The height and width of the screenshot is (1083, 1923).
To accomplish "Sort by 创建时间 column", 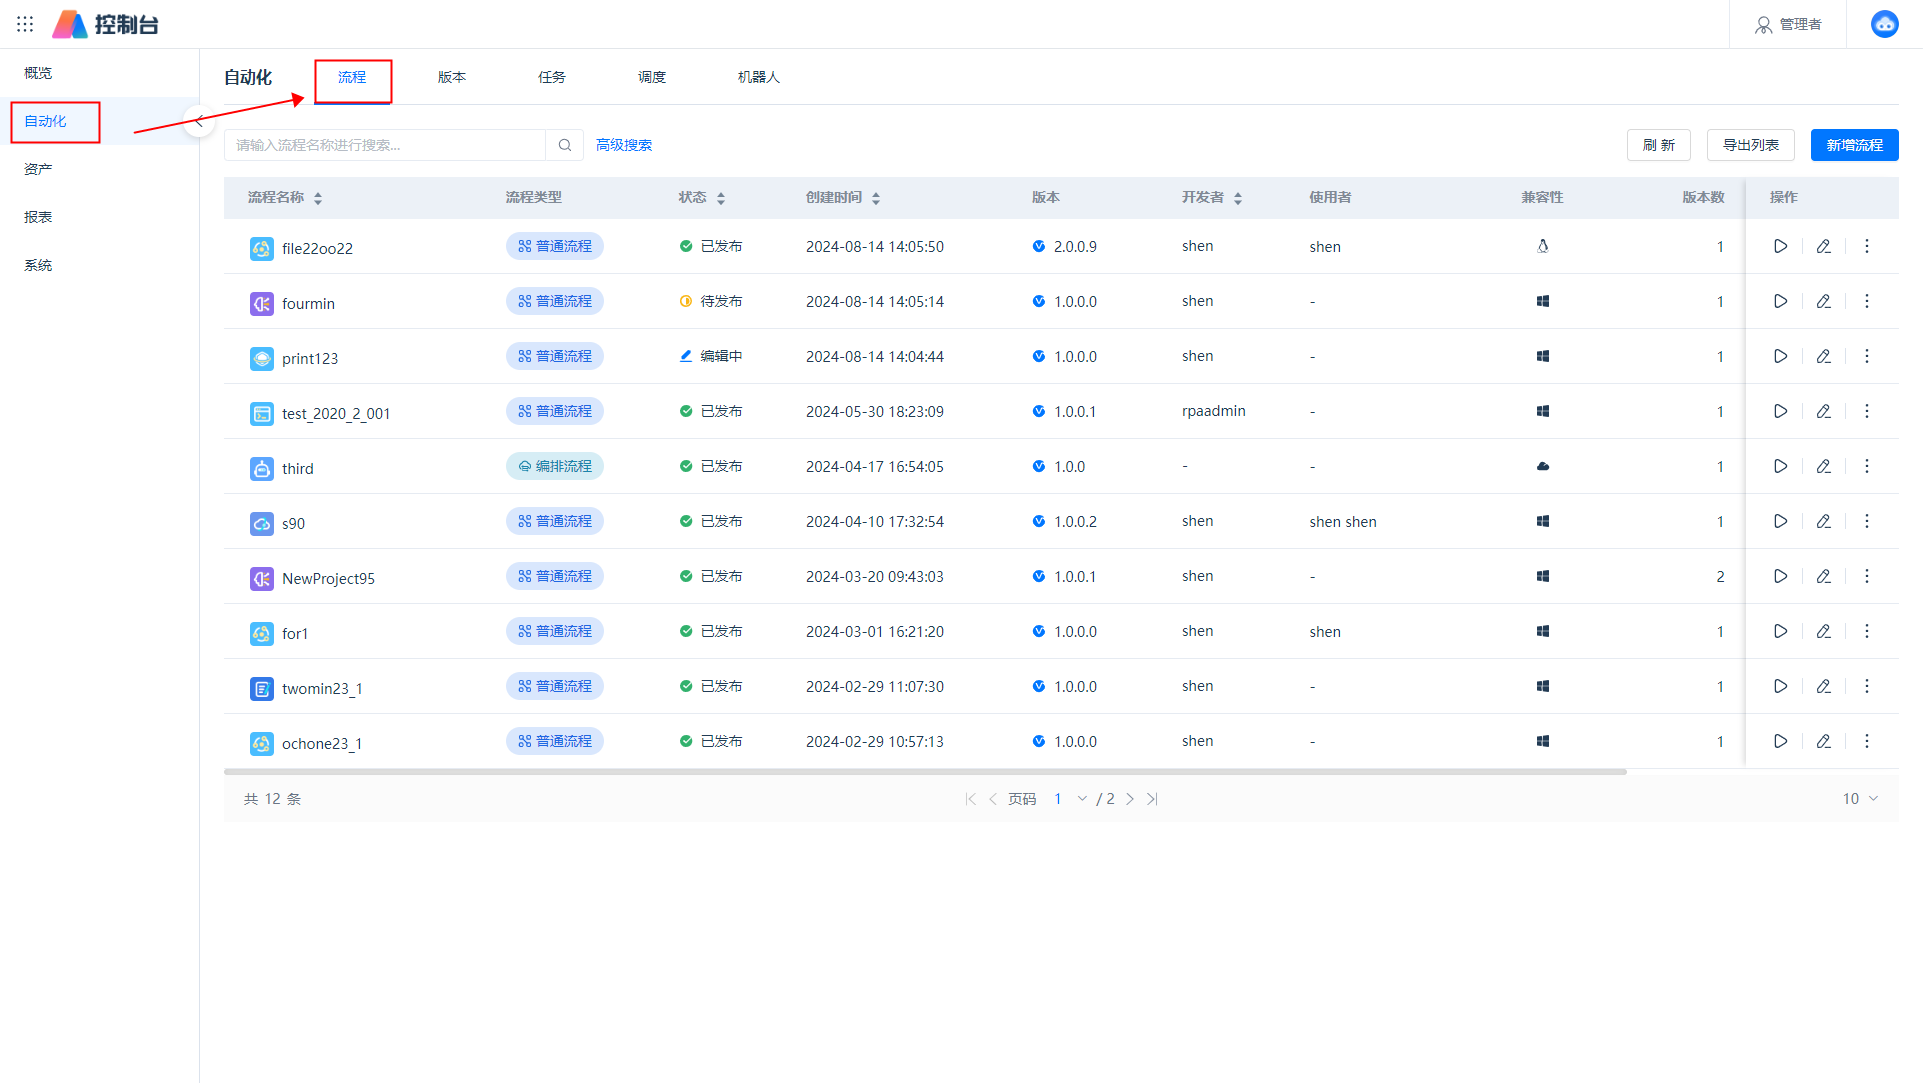I will pyautogui.click(x=876, y=198).
